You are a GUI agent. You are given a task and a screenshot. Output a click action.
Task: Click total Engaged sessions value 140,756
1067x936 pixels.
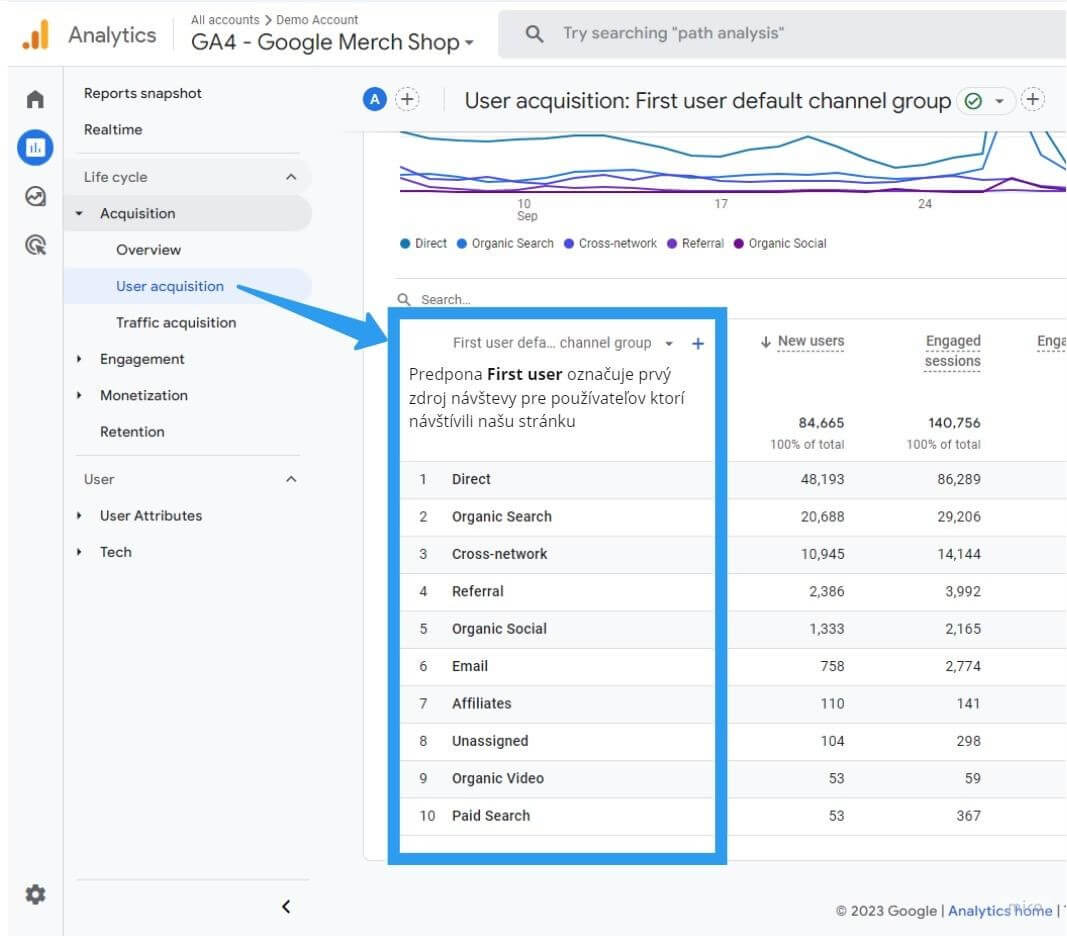954,423
